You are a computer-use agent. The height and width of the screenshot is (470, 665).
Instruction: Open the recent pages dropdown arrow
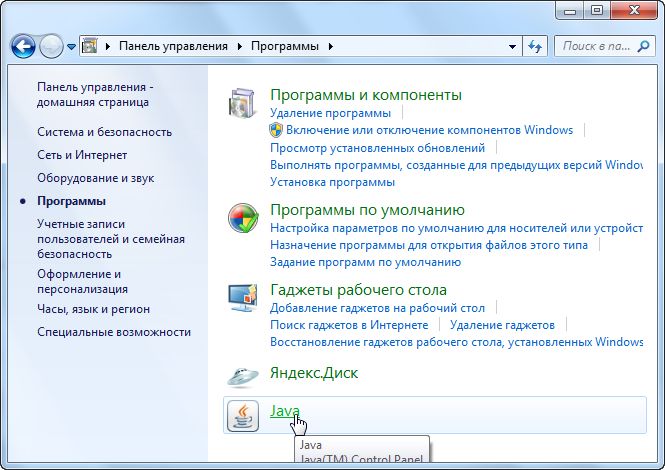coord(71,47)
